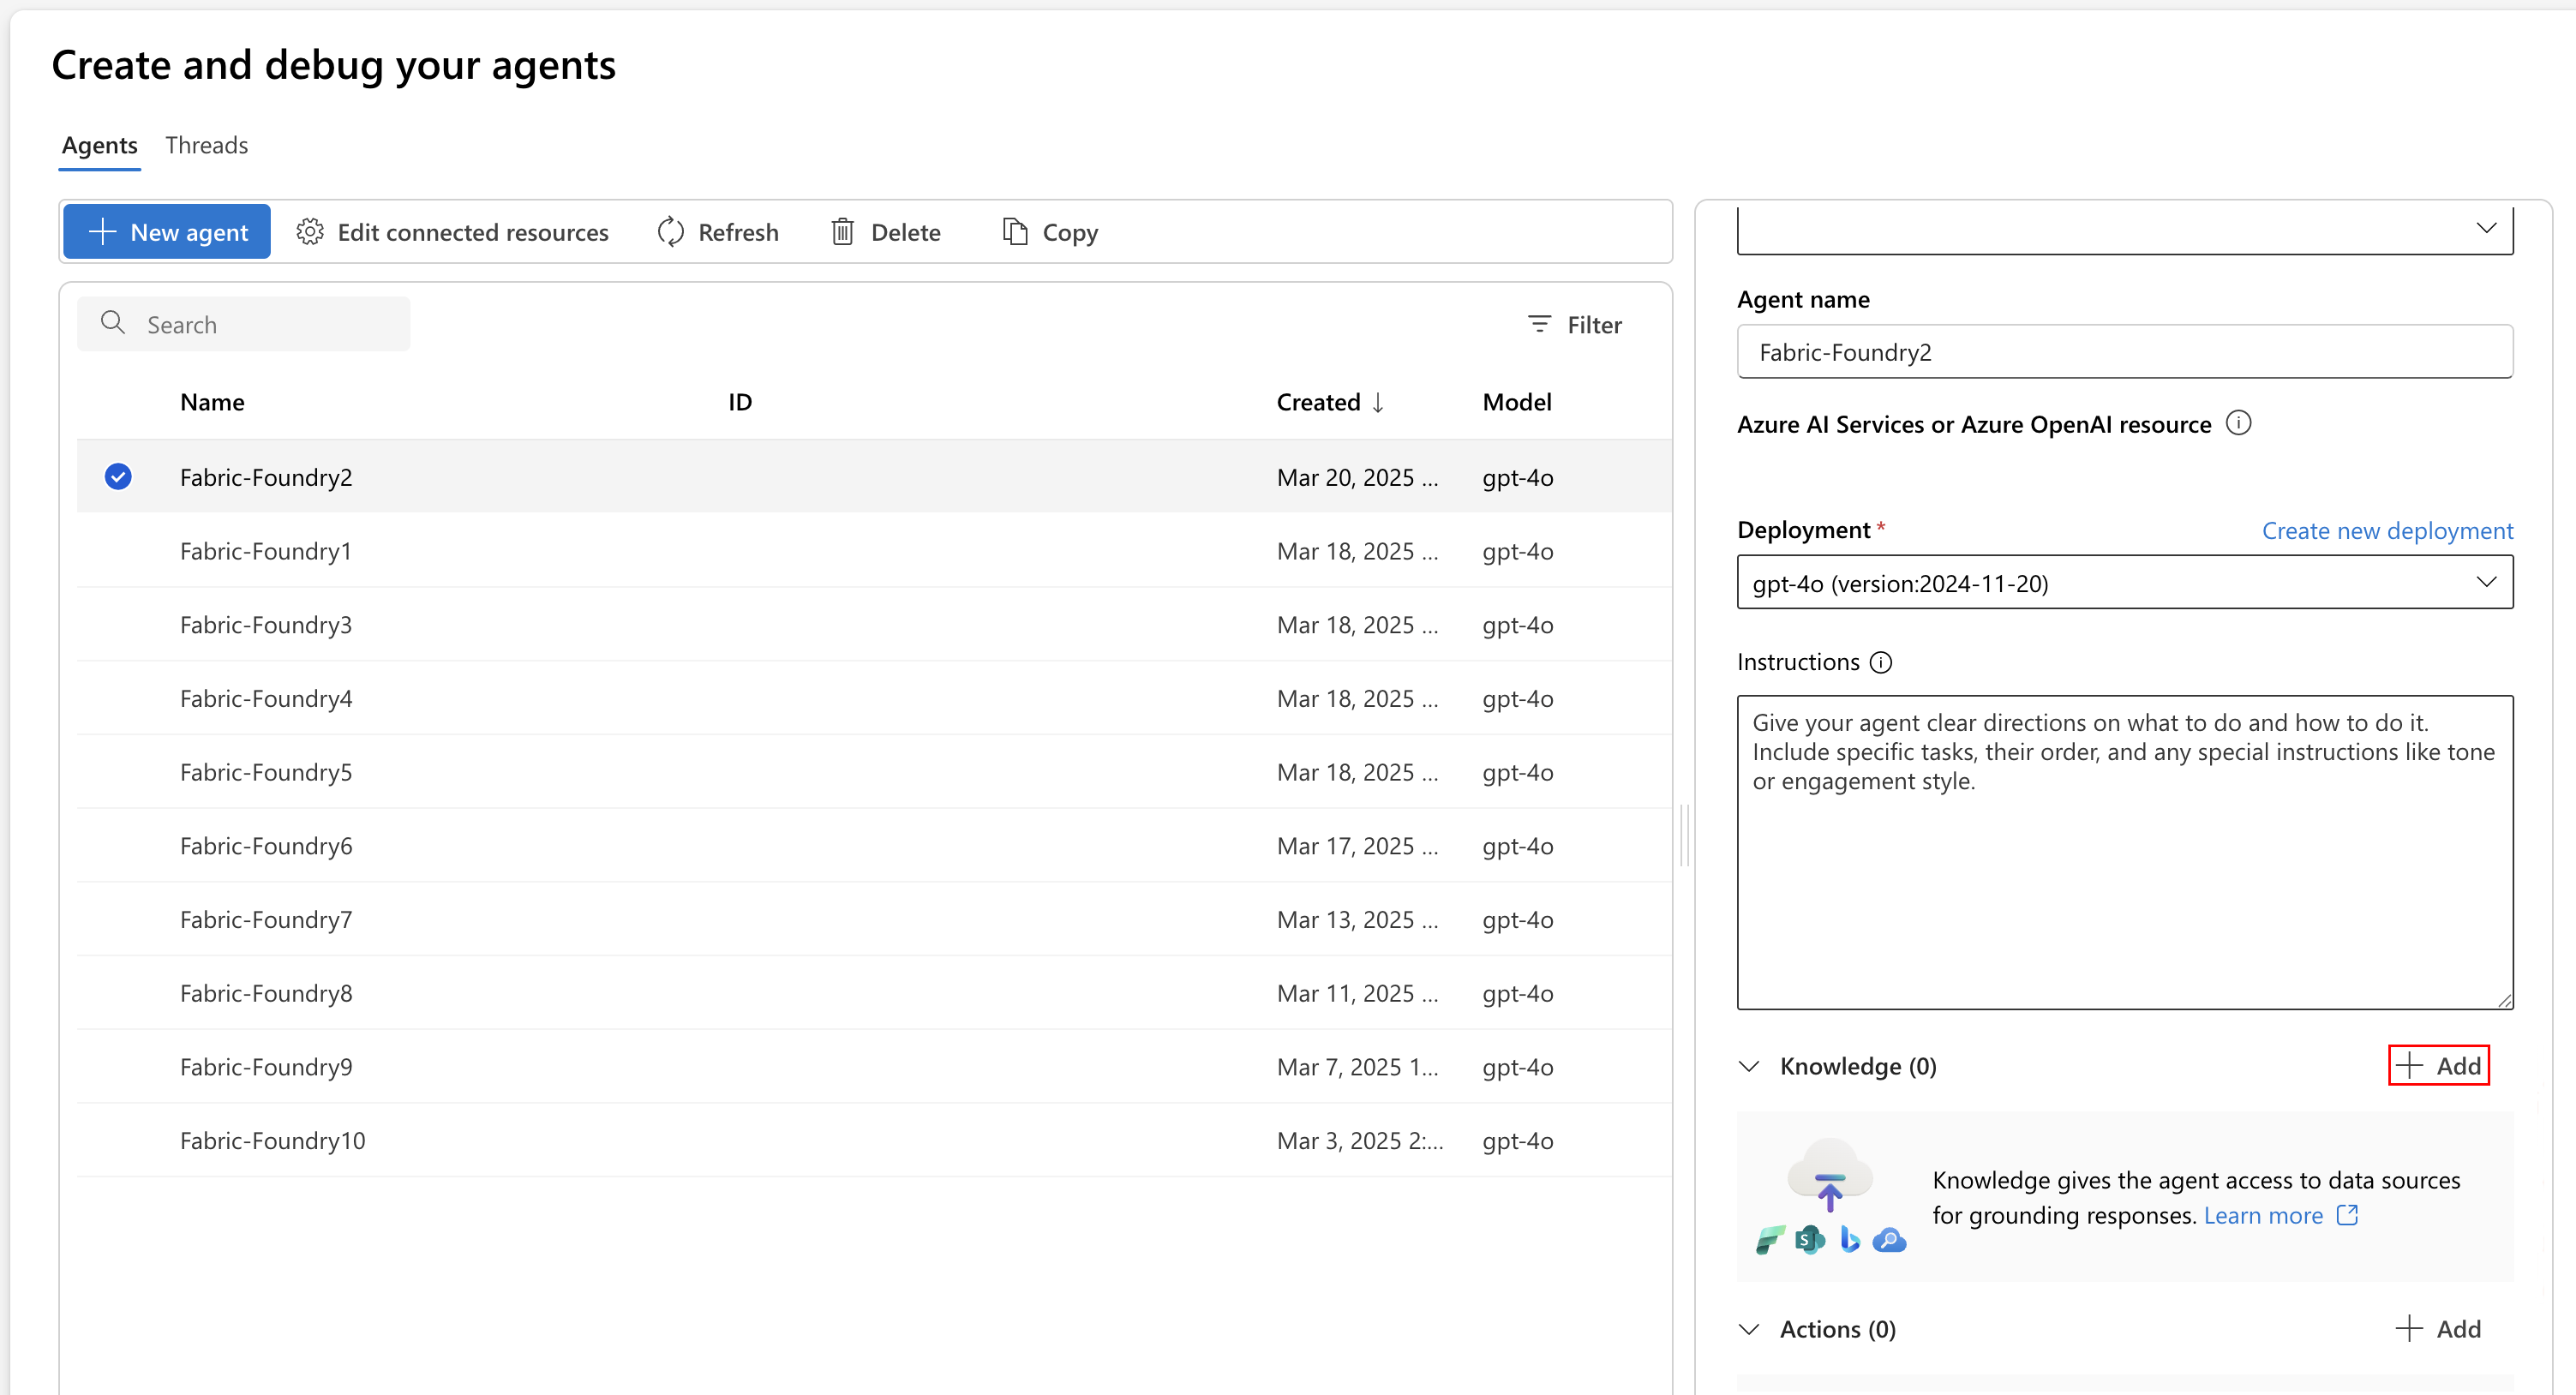The image size is (2576, 1395).
Task: Click the Copy icon in toolbar
Action: coord(1015,232)
